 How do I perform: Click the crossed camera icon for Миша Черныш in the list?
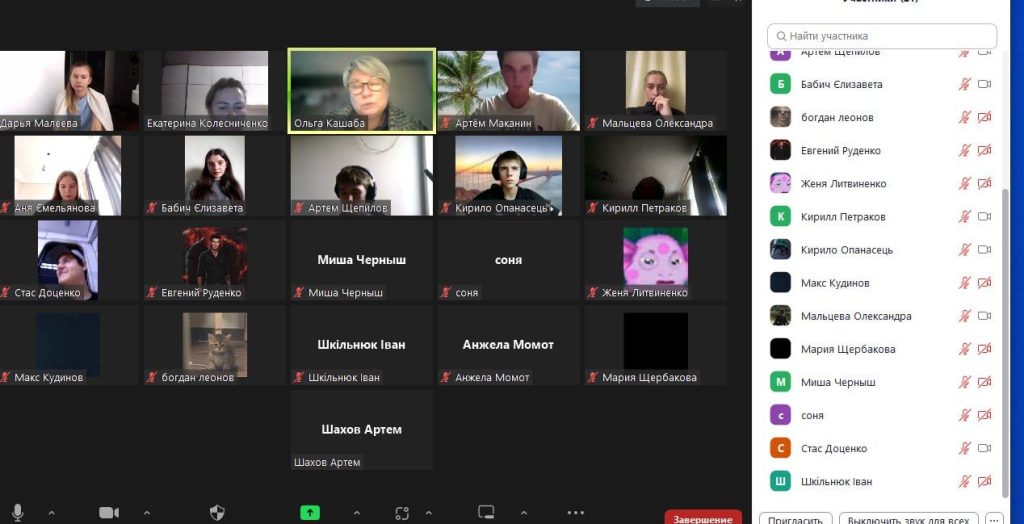984,382
